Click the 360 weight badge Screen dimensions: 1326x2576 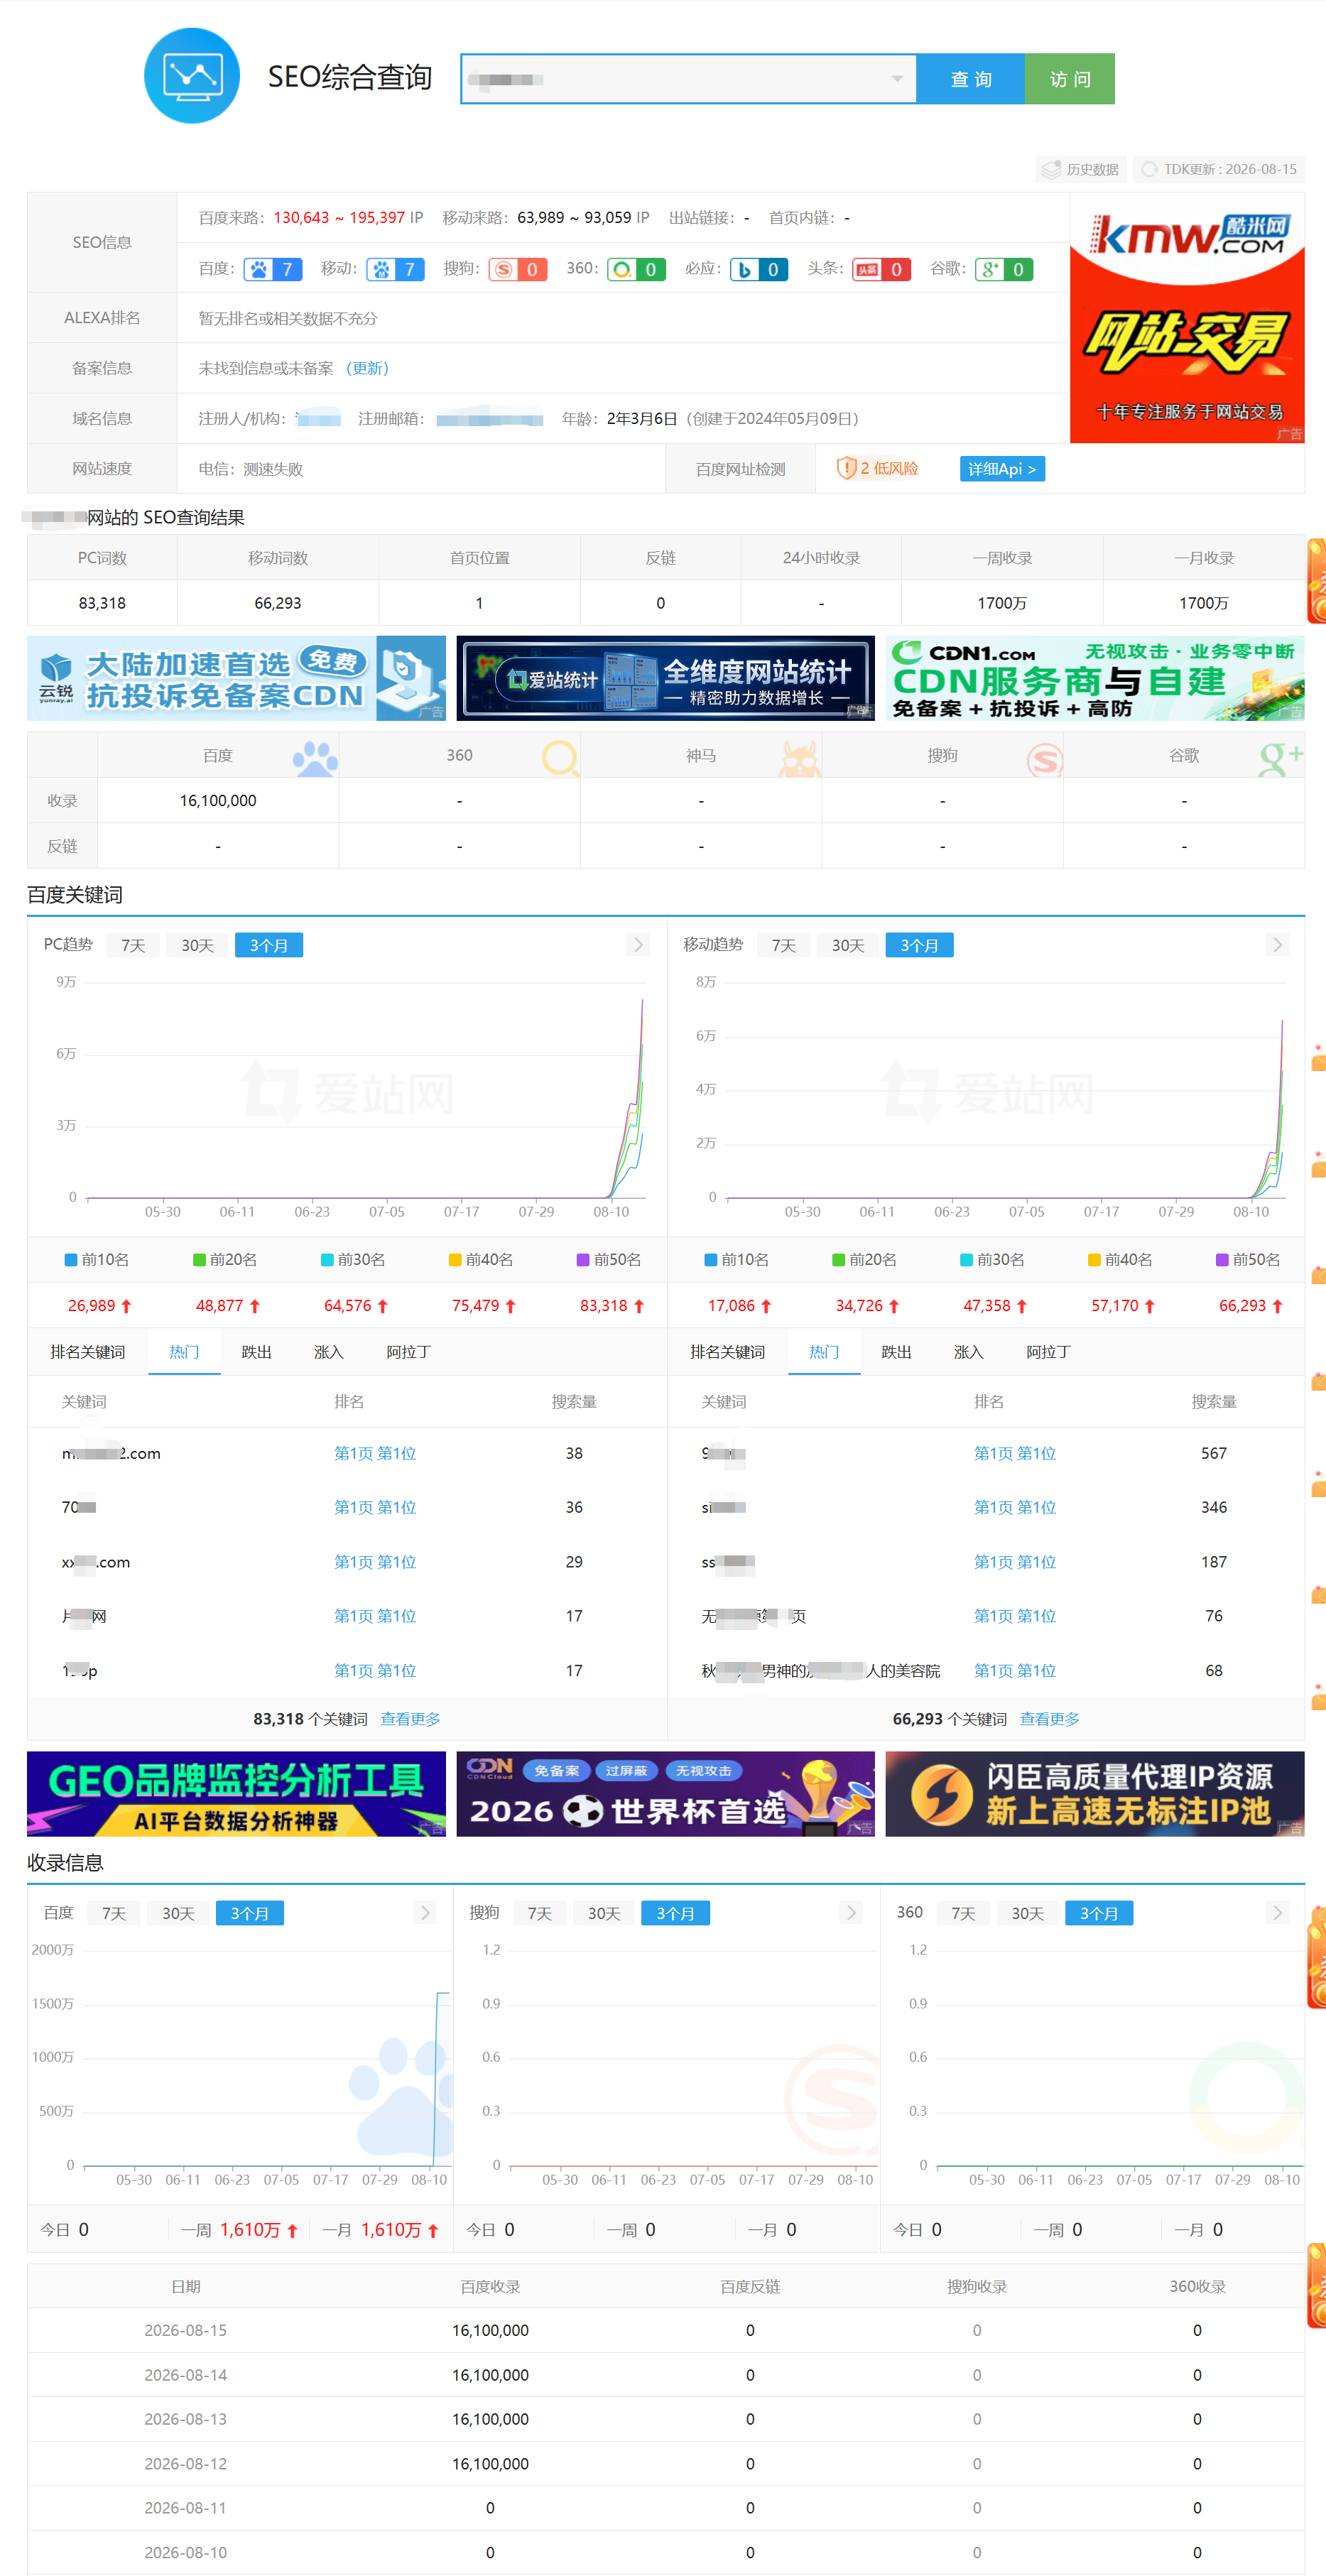coord(637,269)
